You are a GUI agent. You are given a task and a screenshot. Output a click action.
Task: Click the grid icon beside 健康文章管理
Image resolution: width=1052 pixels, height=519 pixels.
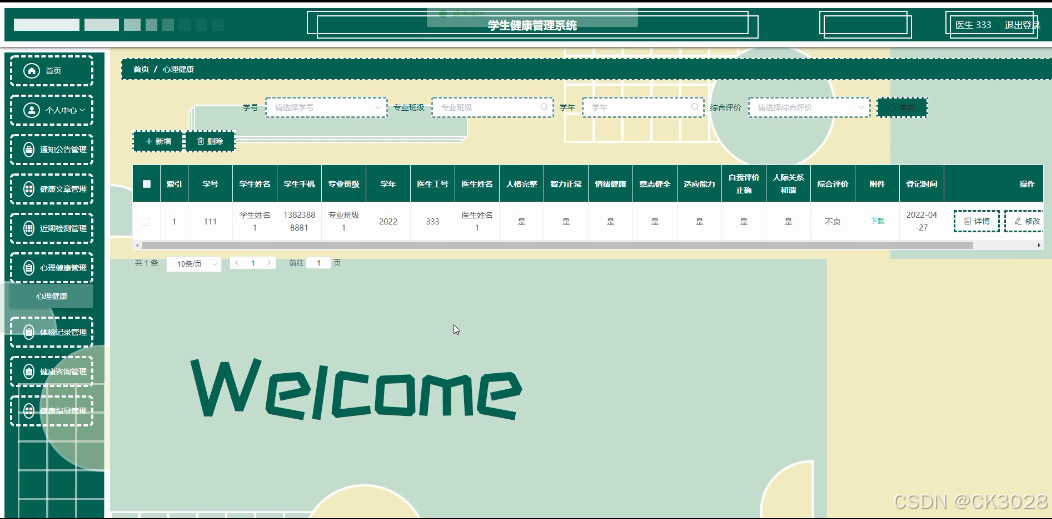point(28,189)
